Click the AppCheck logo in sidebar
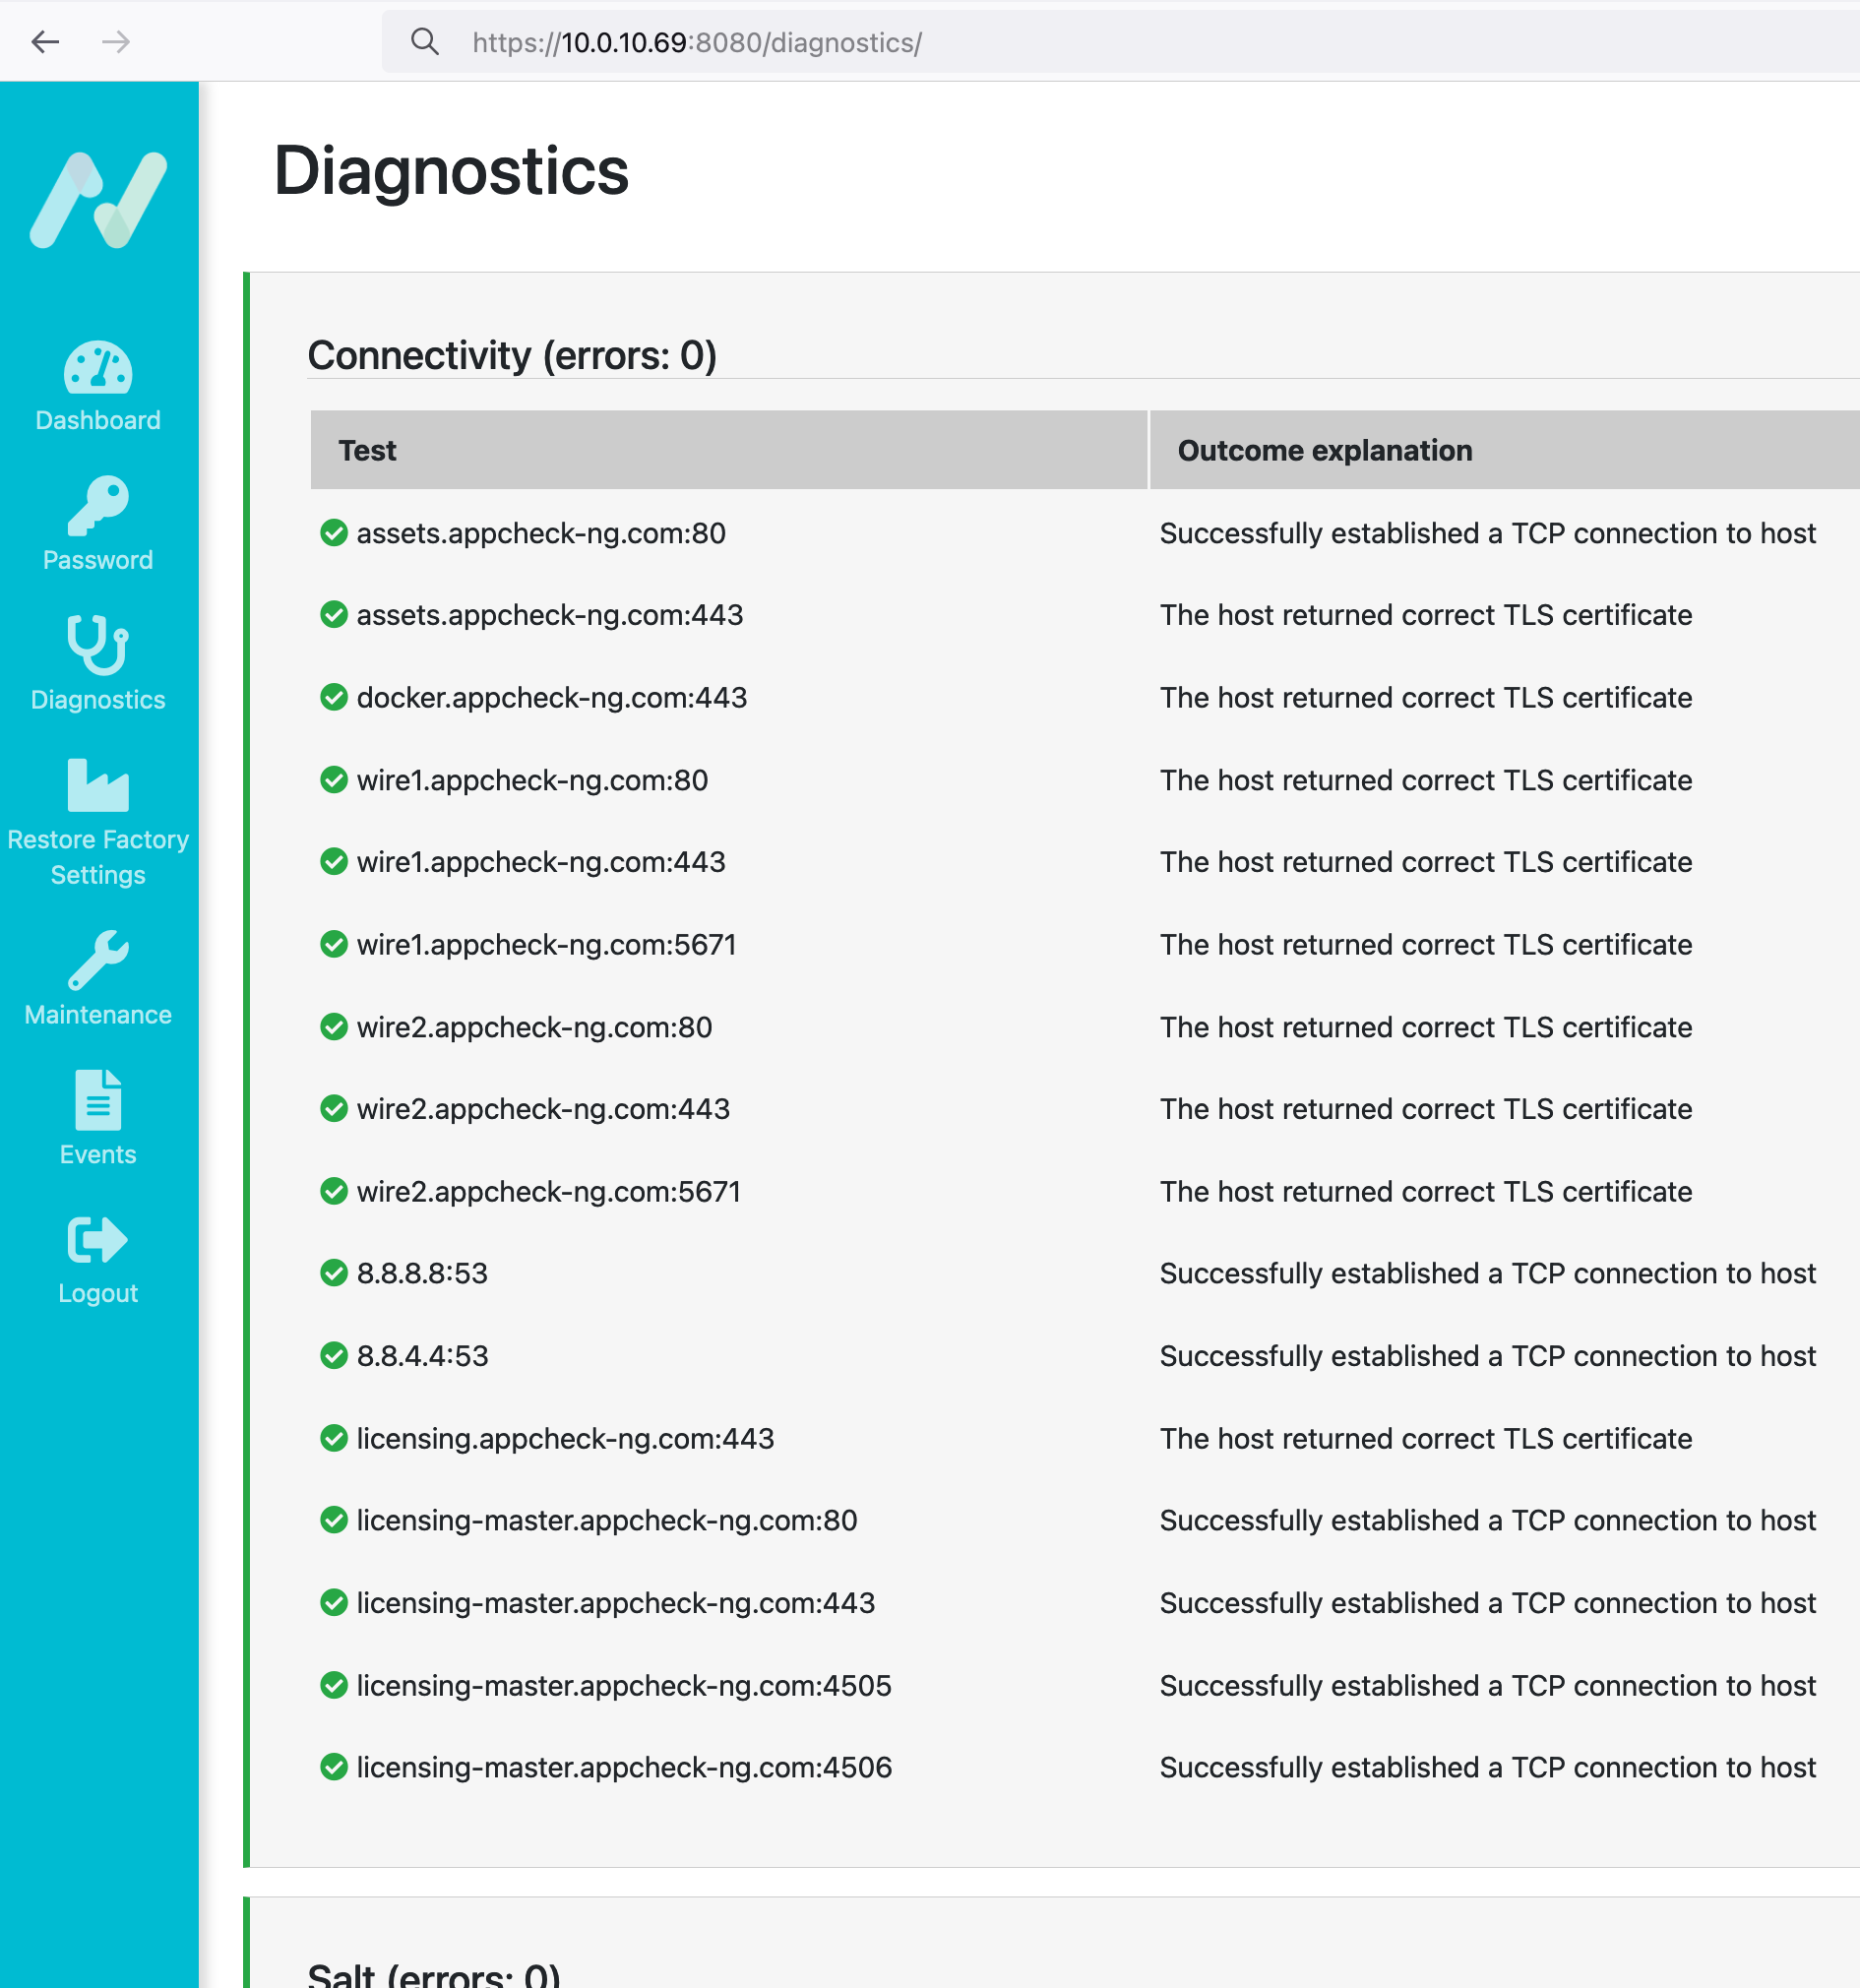The height and width of the screenshot is (1988, 1860). click(98, 200)
